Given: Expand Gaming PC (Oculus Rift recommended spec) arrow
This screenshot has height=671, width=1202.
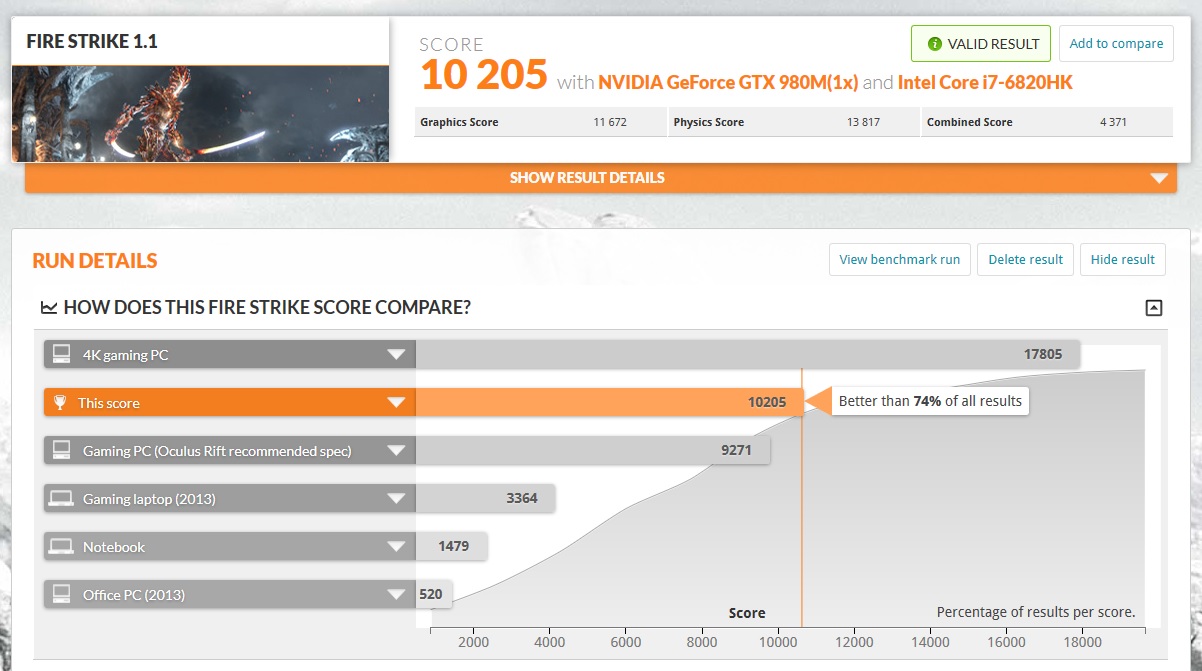Looking at the screenshot, I should [x=396, y=450].
